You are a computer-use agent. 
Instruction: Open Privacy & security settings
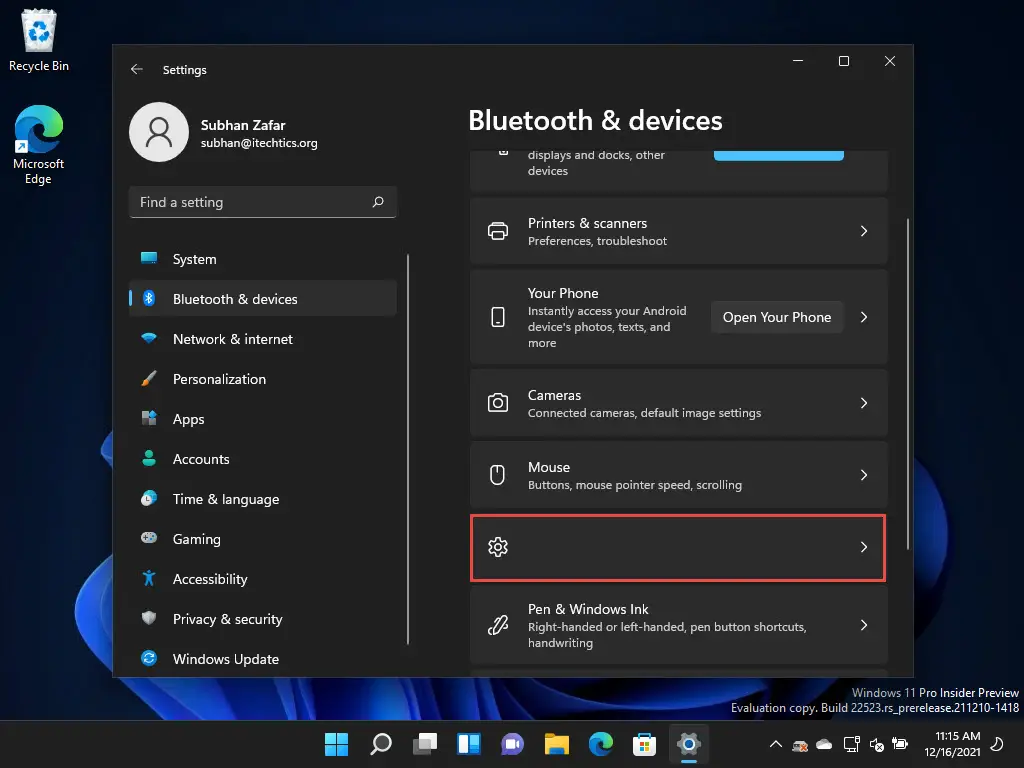(263, 619)
